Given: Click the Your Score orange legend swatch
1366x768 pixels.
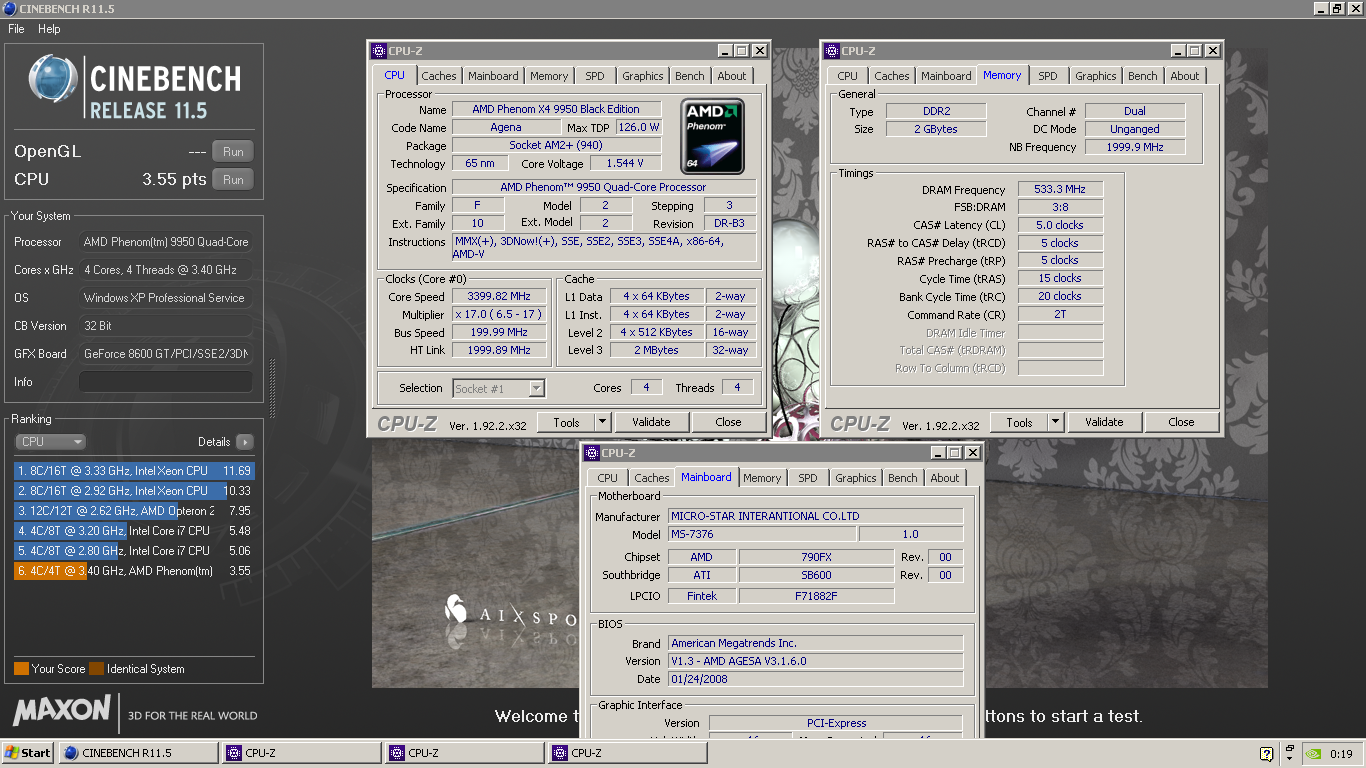Looking at the screenshot, I should click(x=21, y=669).
